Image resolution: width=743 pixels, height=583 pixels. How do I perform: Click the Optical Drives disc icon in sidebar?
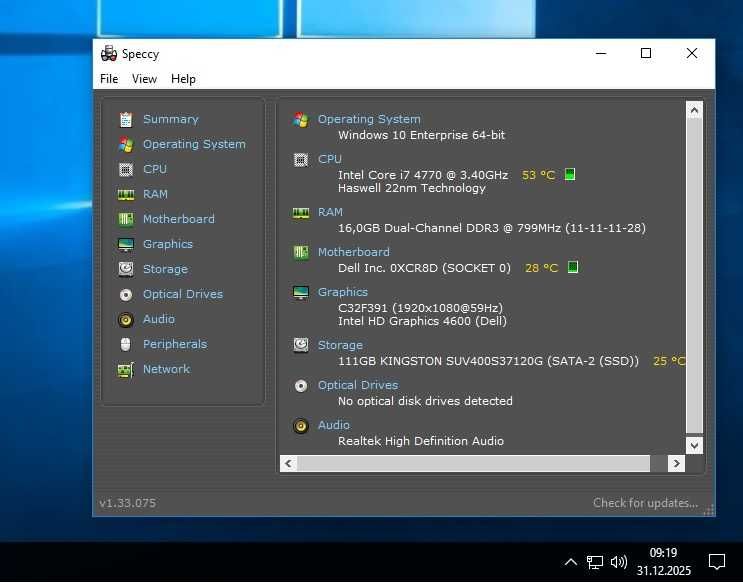pyautogui.click(x=126, y=295)
